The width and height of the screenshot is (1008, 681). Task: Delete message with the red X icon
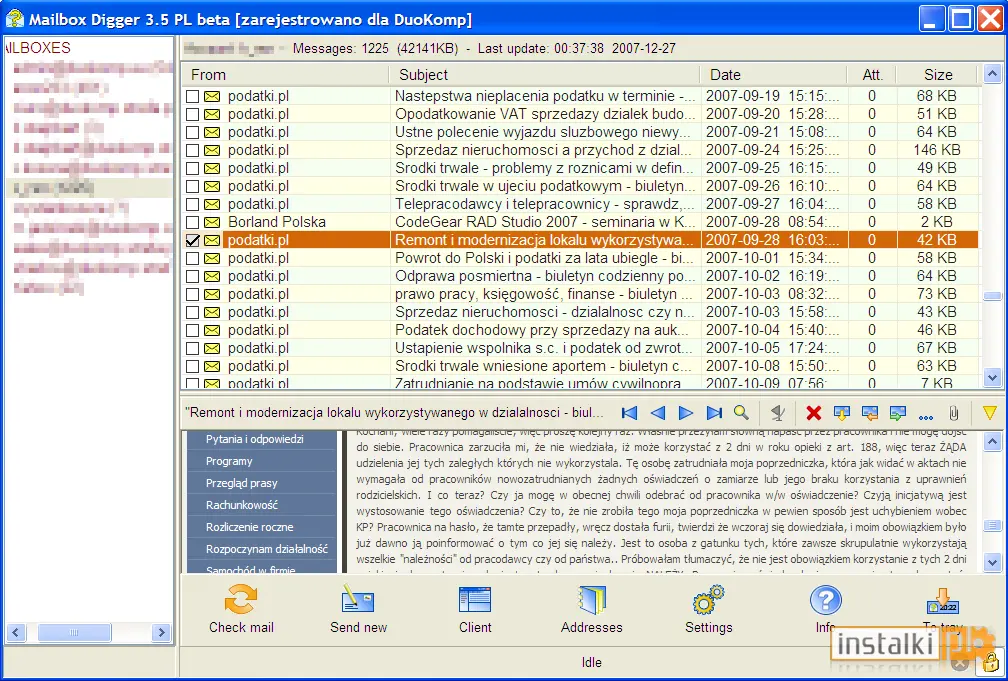(x=813, y=413)
